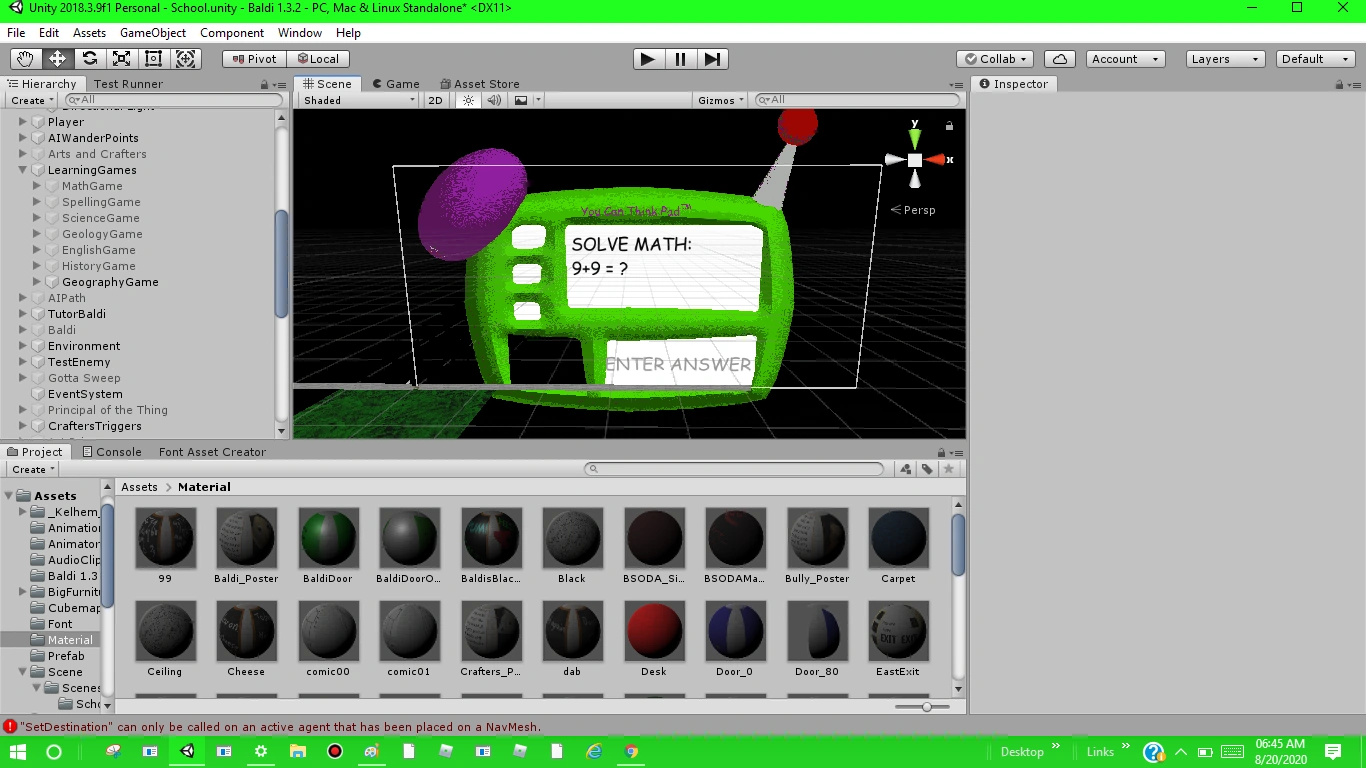The width and height of the screenshot is (1366, 768).
Task: Open the cloud services panel button
Action: [1059, 59]
